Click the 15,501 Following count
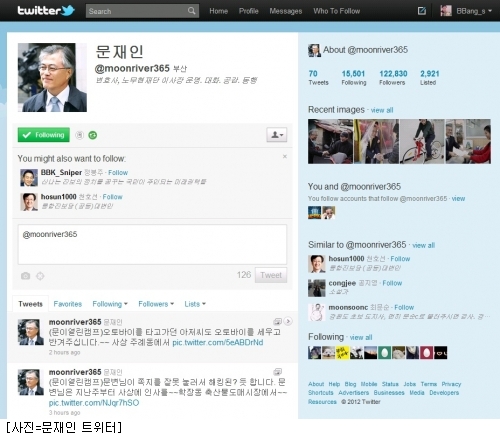The width and height of the screenshot is (500, 439). tap(354, 78)
